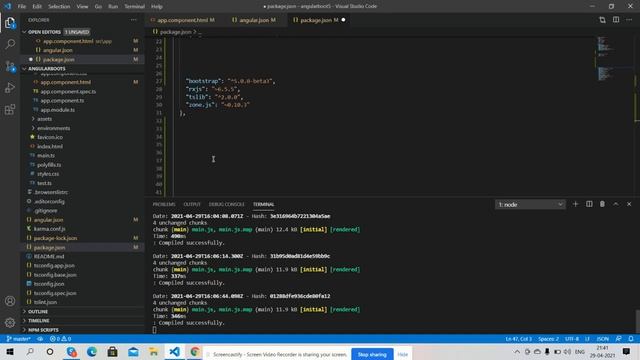Change Spaces: 2 indentation setting

tap(548, 339)
